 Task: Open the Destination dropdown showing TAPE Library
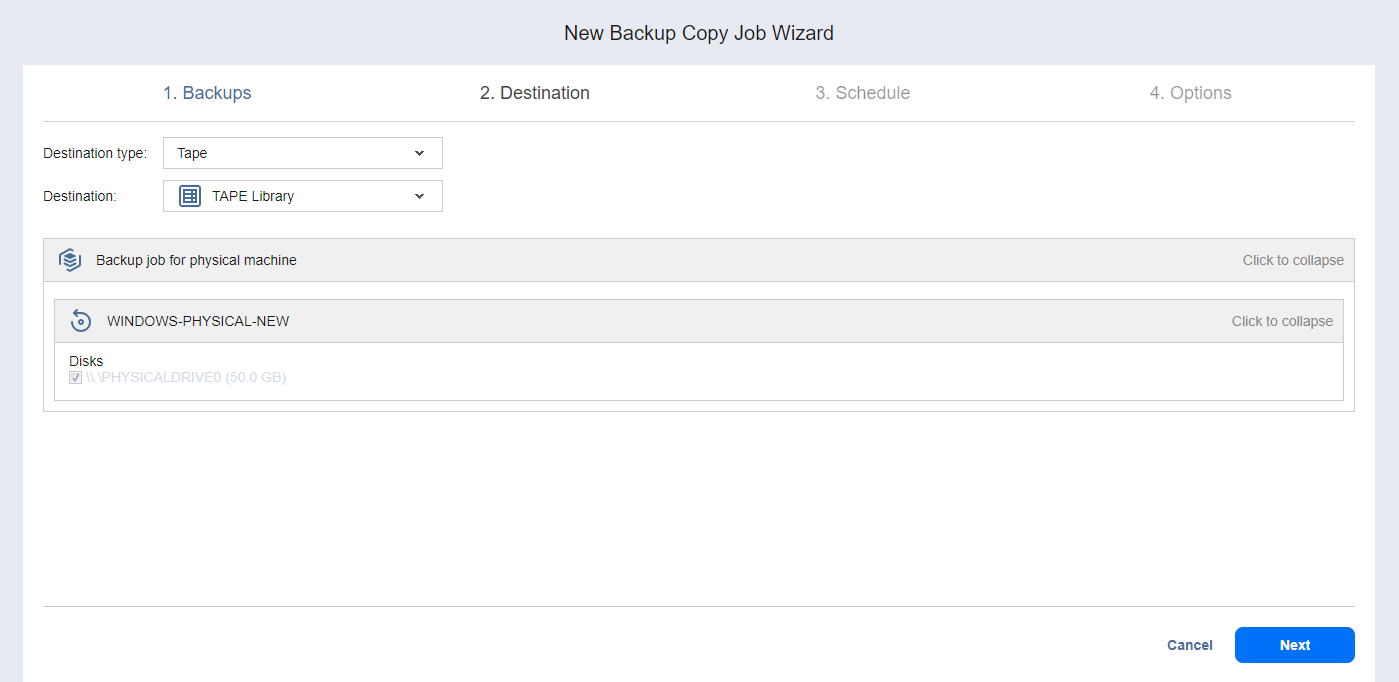tap(302, 196)
